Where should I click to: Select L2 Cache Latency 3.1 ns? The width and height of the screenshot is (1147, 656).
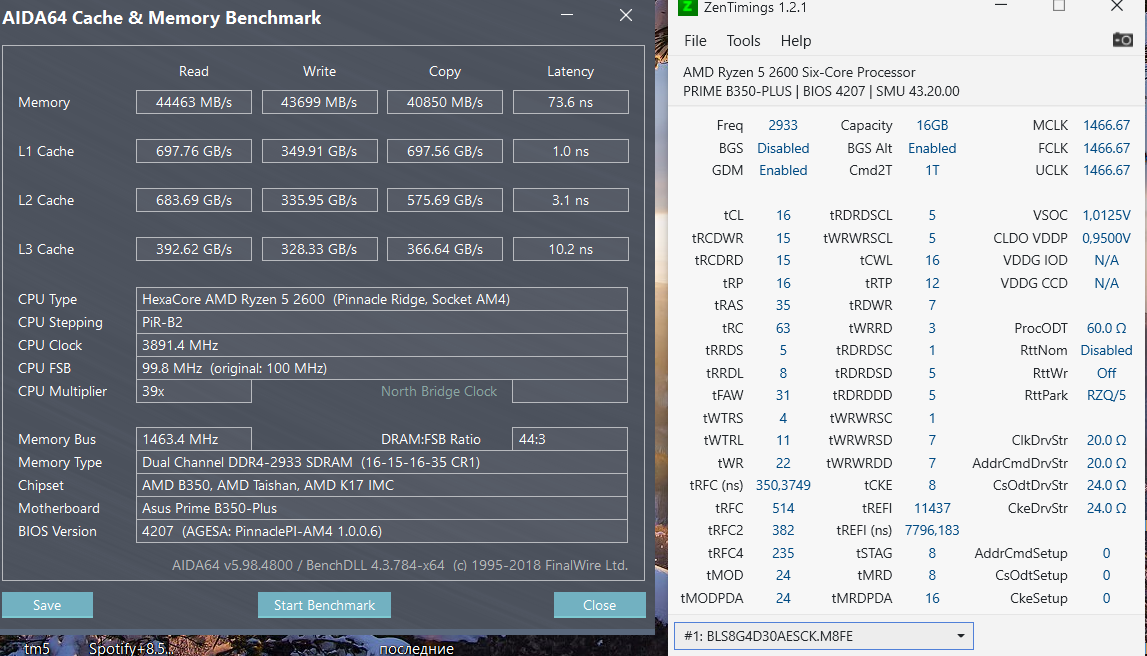571,200
